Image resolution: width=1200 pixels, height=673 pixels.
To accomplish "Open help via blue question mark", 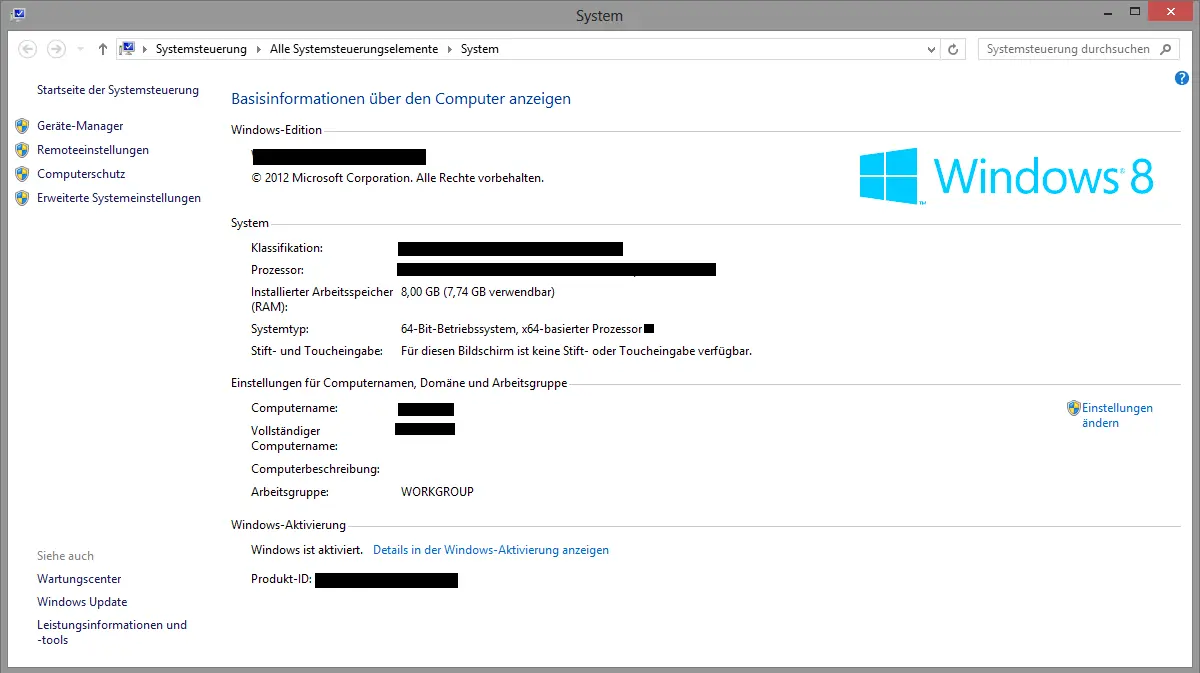I will (1182, 78).
